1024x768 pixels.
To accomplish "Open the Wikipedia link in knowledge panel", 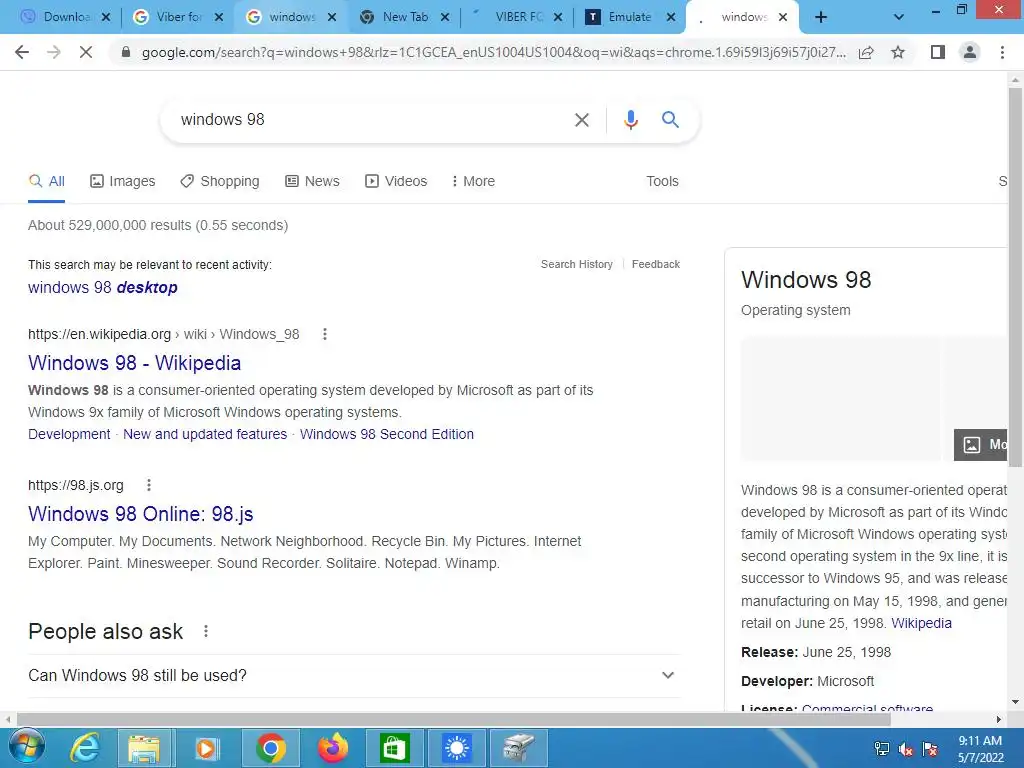I will coord(921,623).
